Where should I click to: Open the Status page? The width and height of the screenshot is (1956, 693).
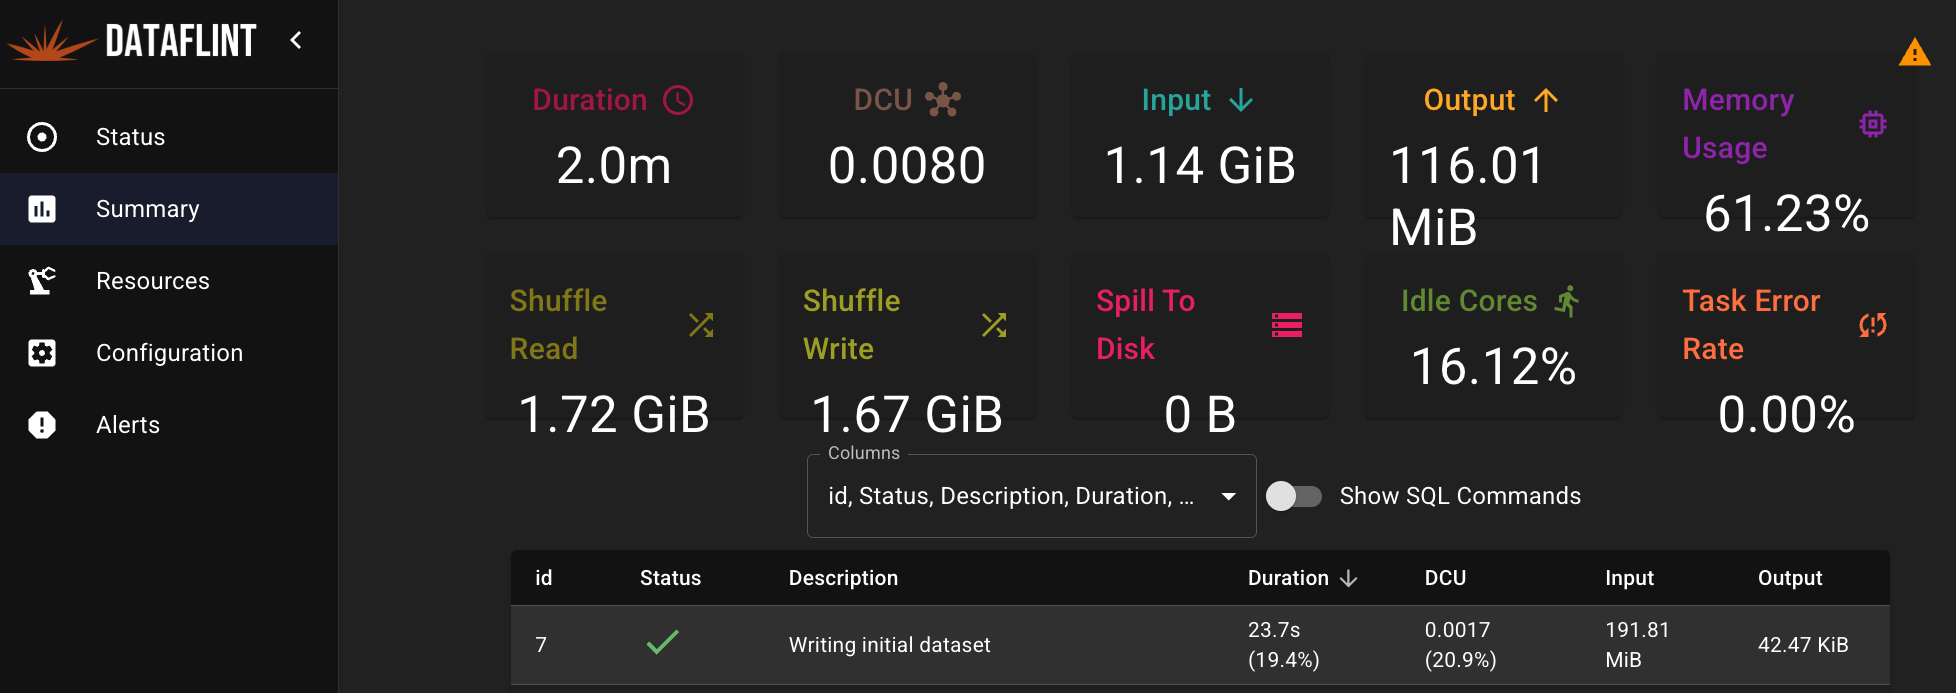pos(130,137)
